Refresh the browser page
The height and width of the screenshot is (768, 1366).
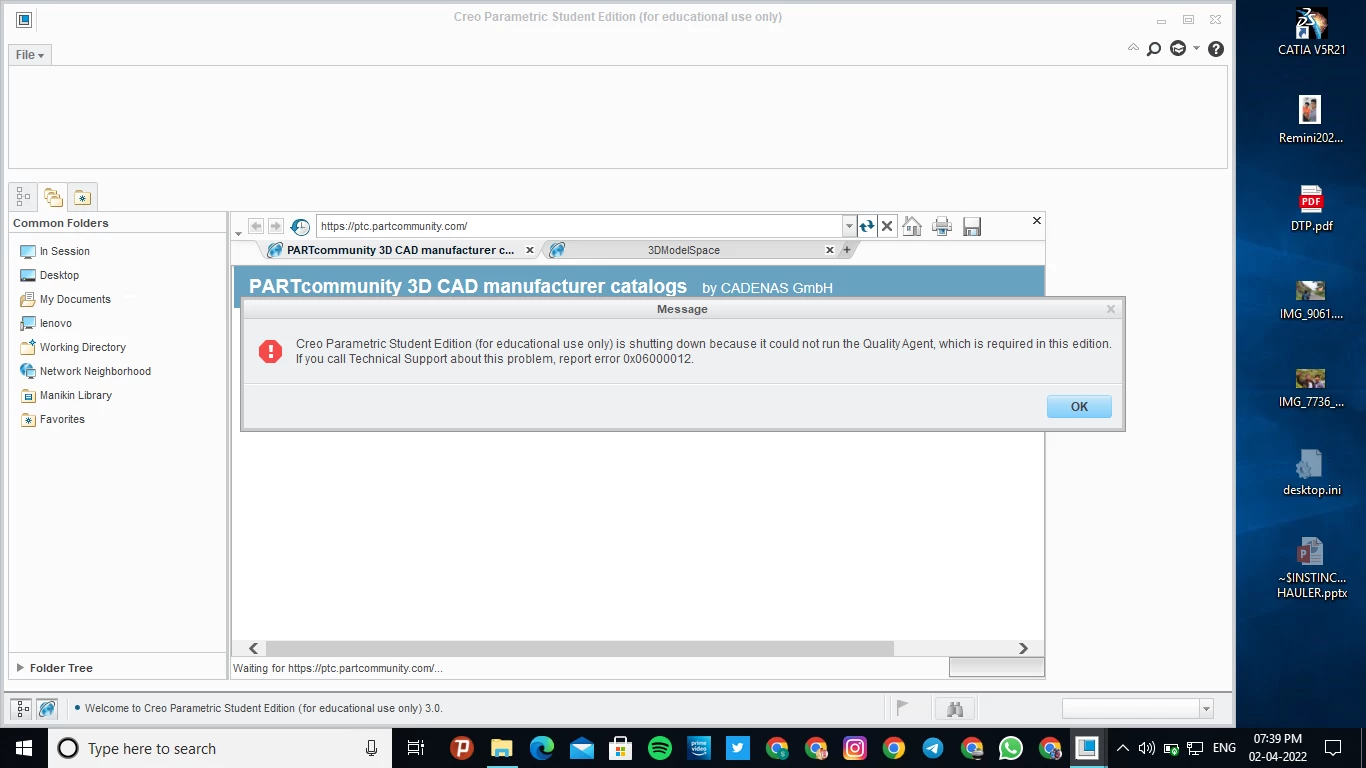867,227
